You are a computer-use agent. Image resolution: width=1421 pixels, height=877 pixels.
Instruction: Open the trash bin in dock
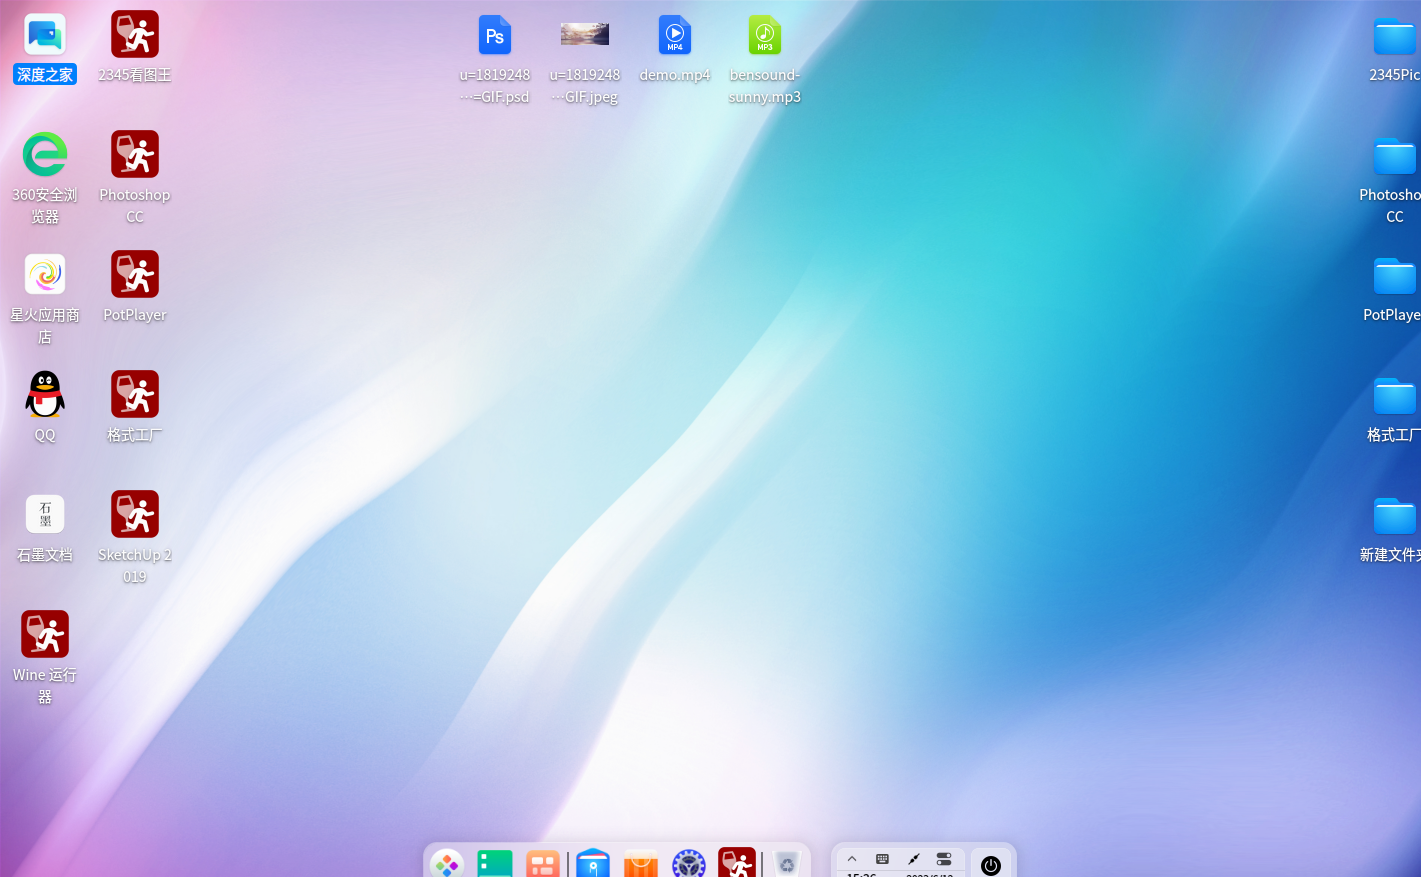(787, 864)
